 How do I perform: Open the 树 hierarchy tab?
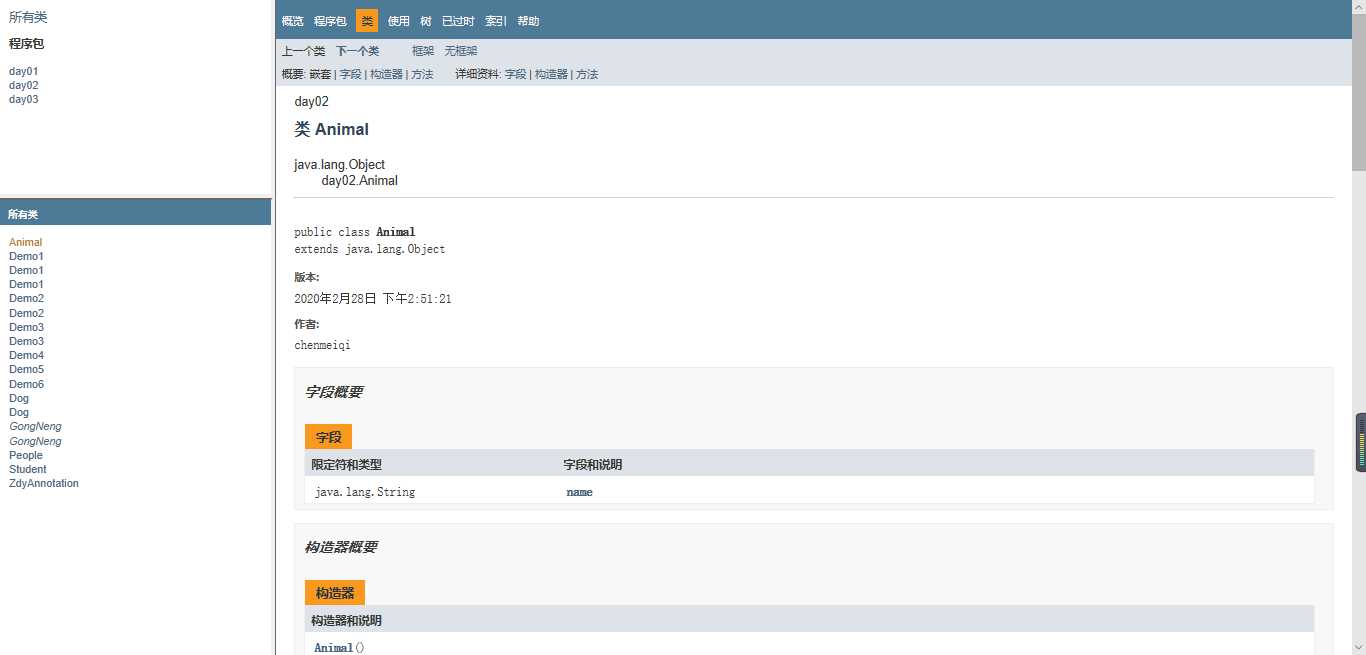[x=426, y=21]
